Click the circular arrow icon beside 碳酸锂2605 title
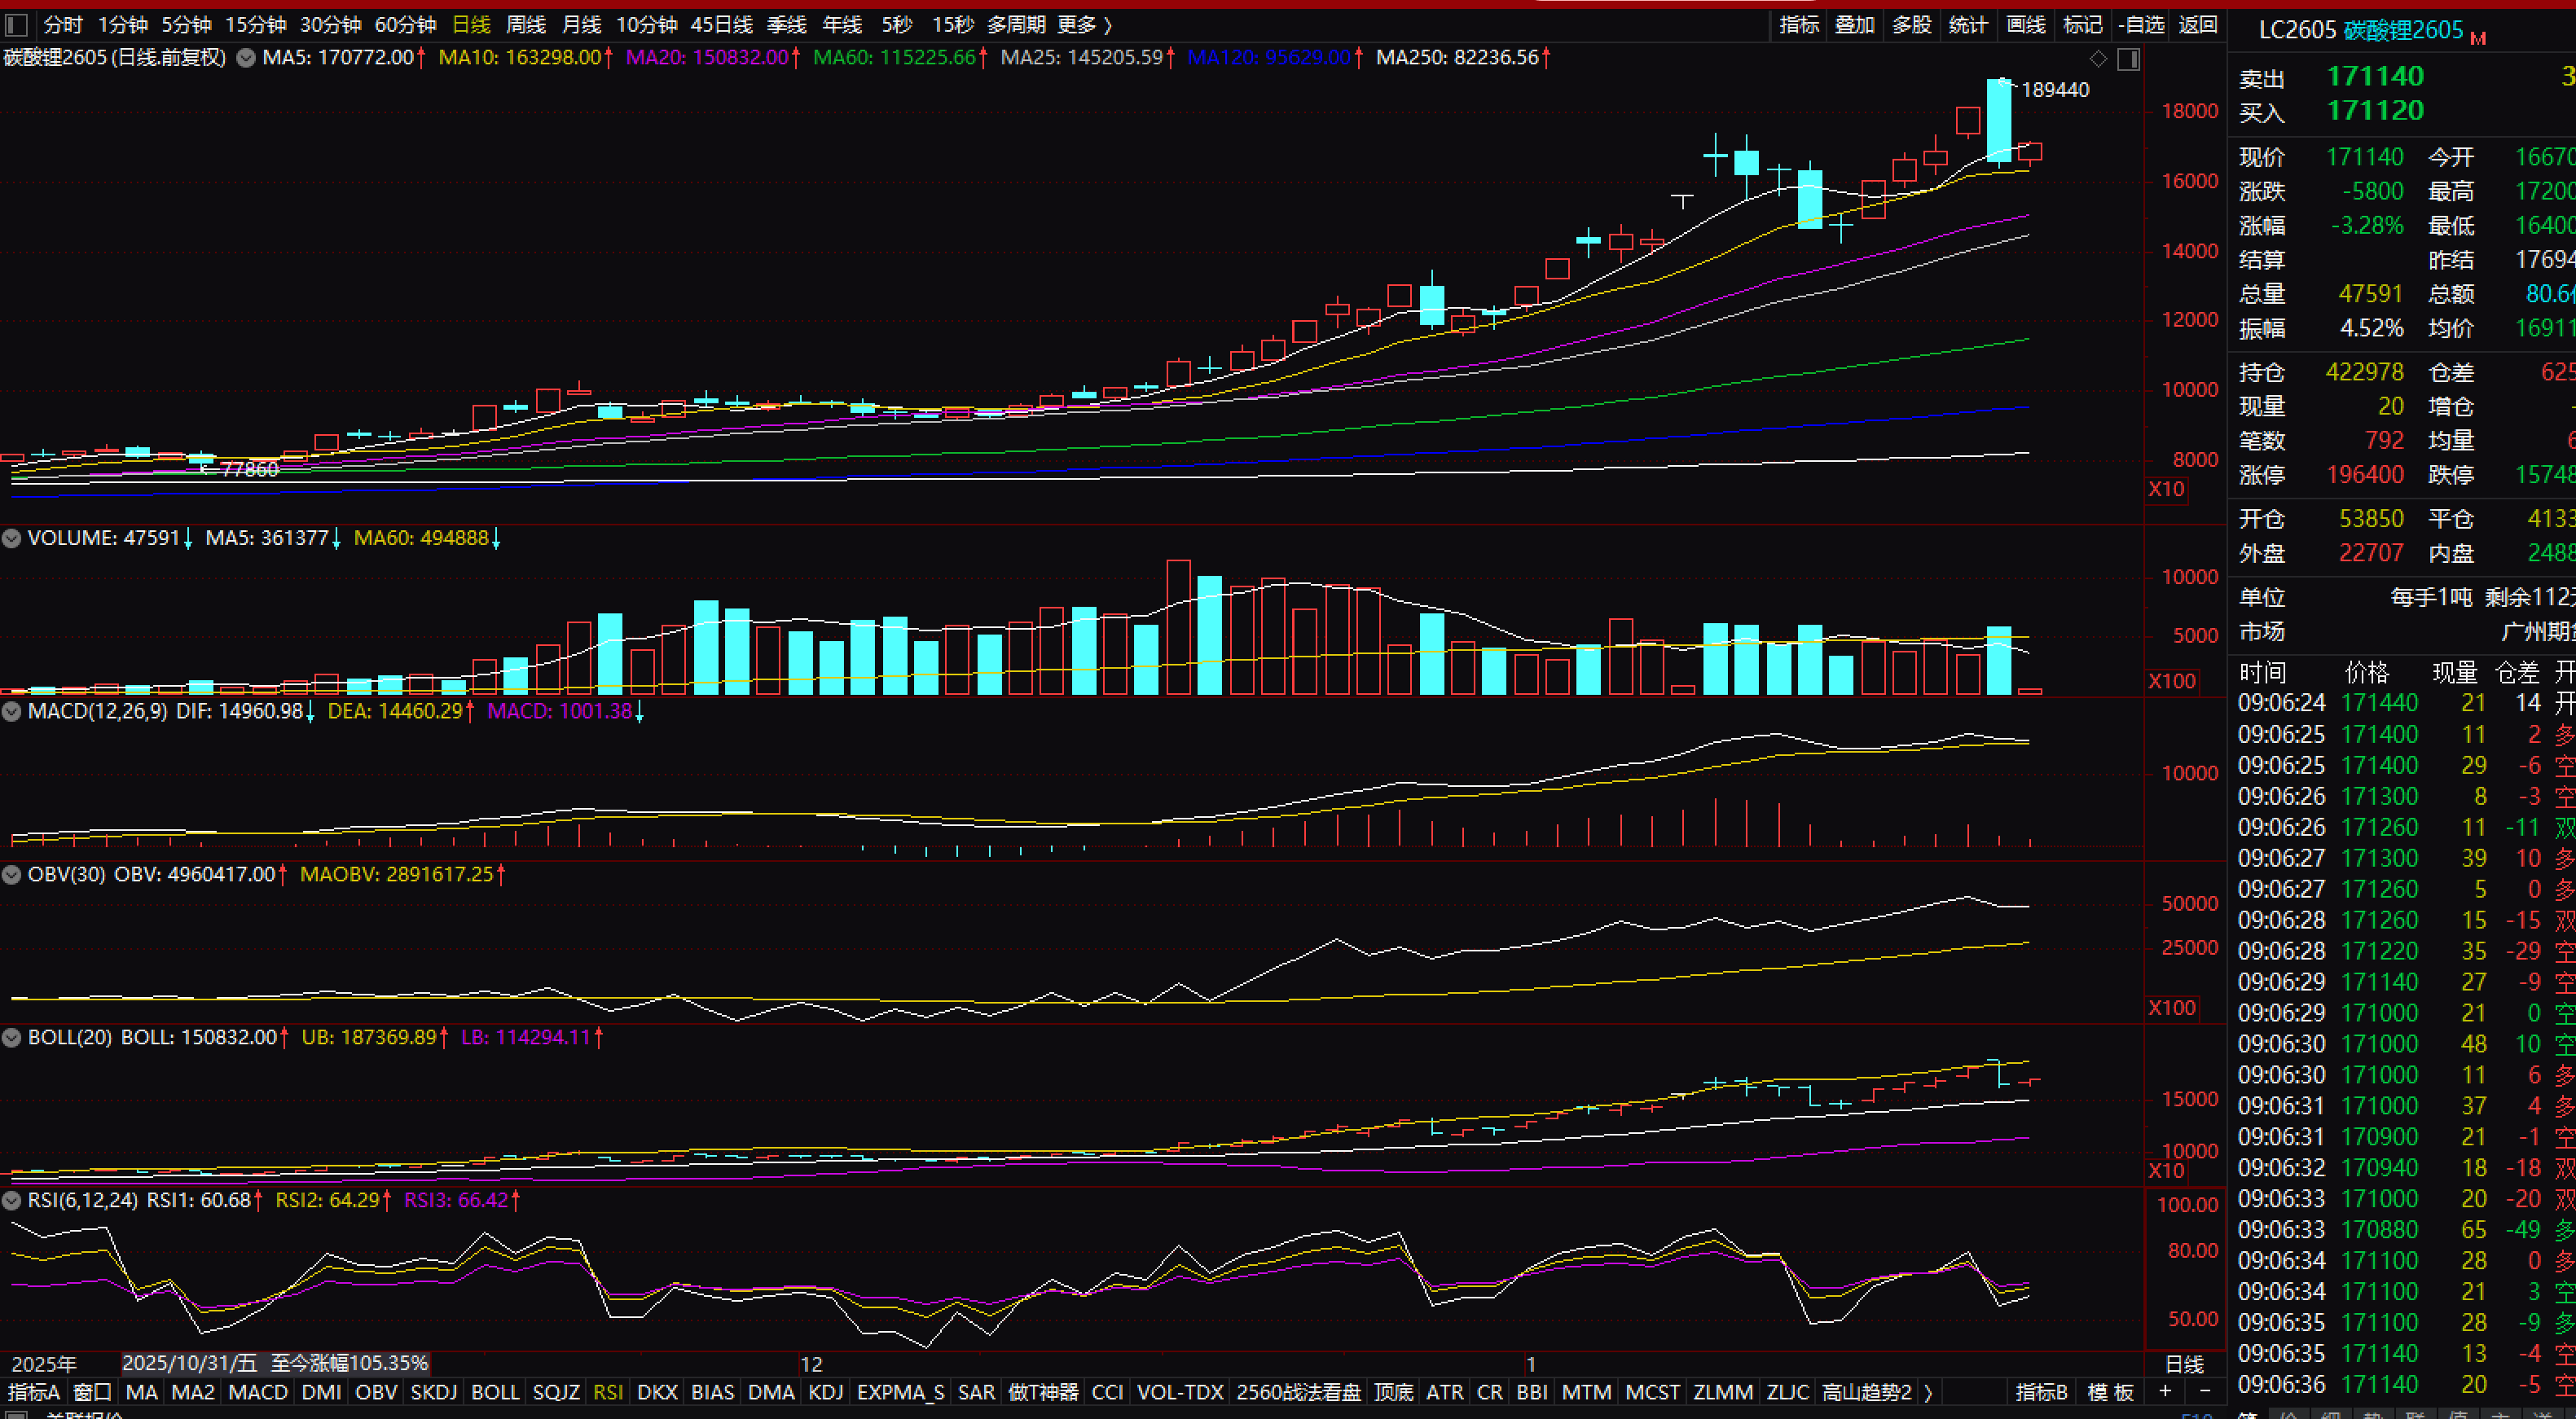The image size is (2576, 1419). click(x=246, y=58)
